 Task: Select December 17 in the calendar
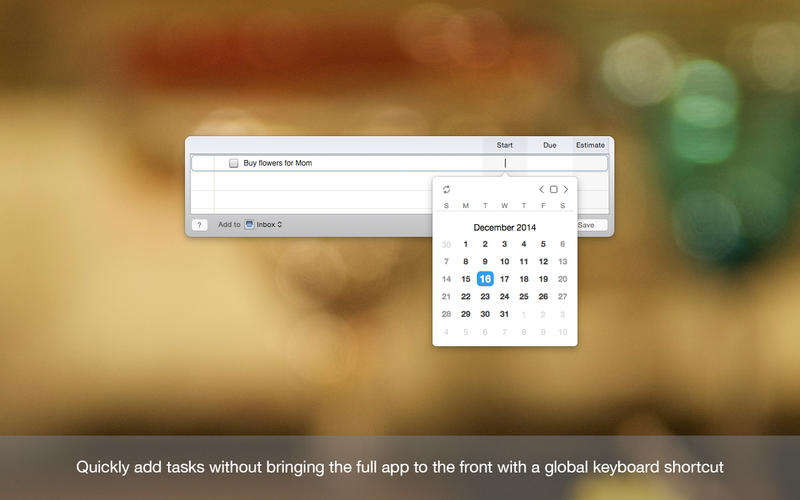505,279
